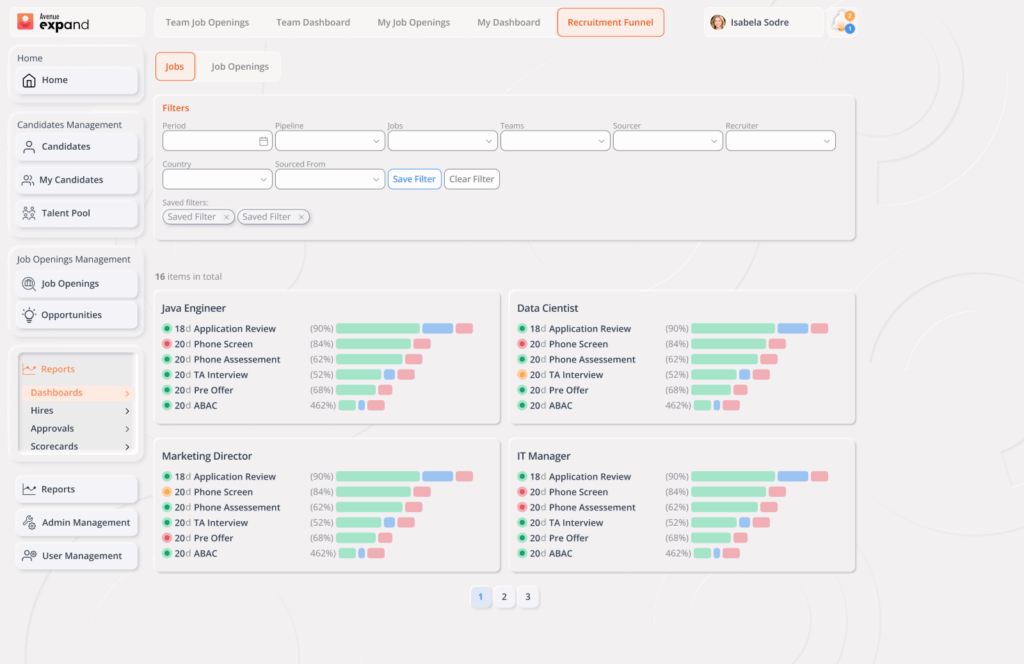The height and width of the screenshot is (664, 1024).
Task: Click the calendar icon in Period field
Action: 263,142
